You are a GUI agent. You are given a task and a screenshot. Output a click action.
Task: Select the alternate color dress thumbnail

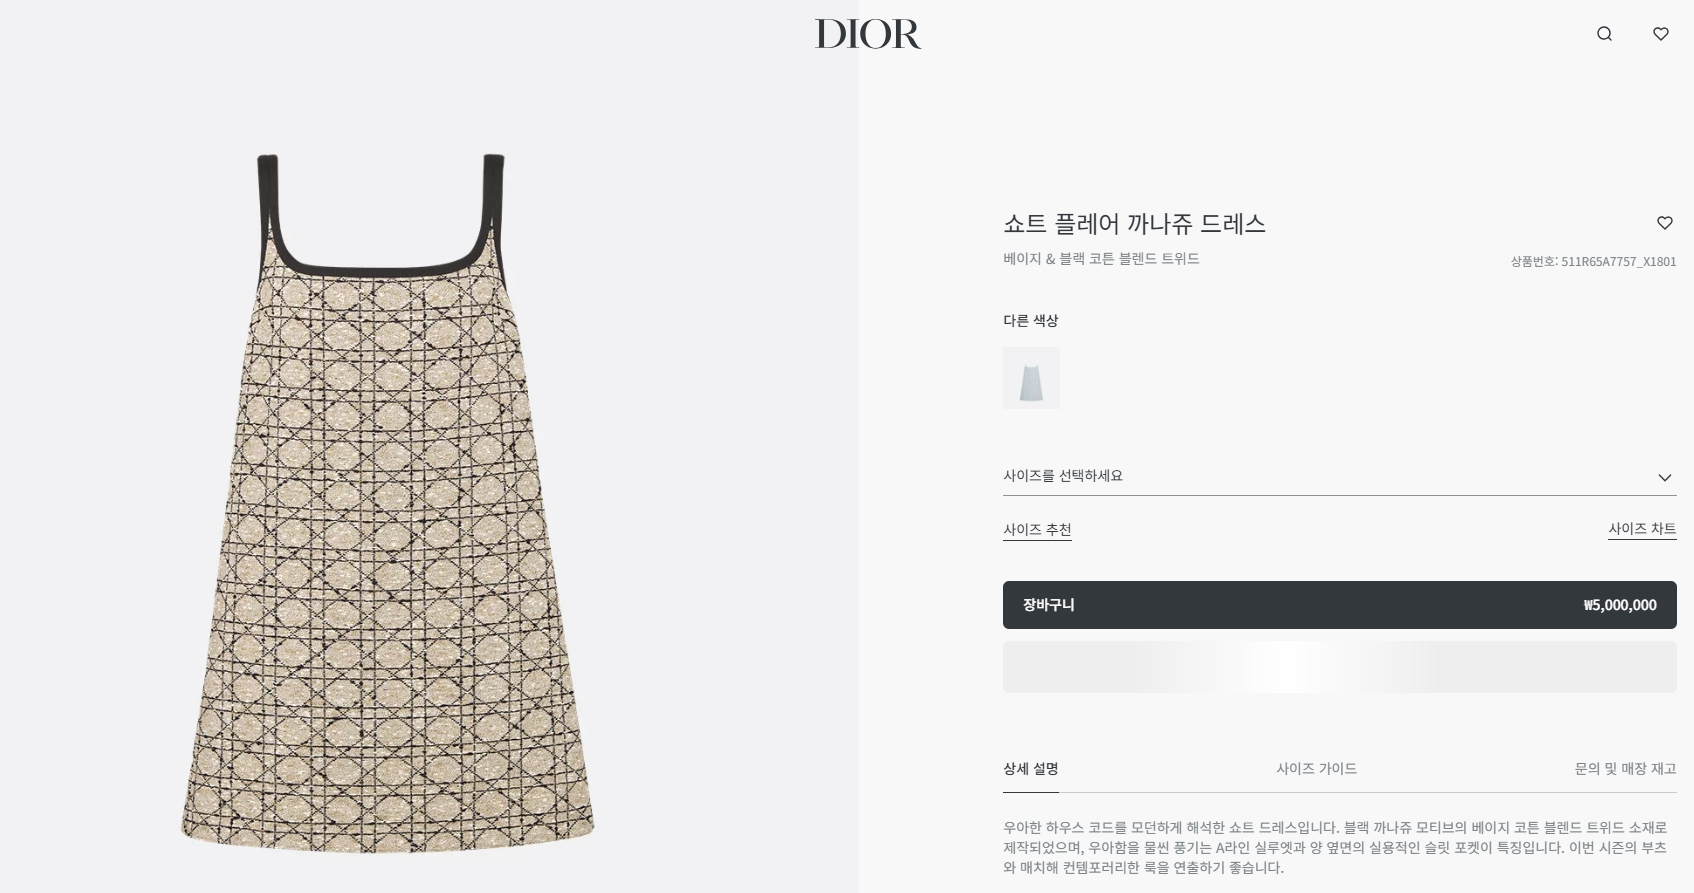[x=1031, y=378]
